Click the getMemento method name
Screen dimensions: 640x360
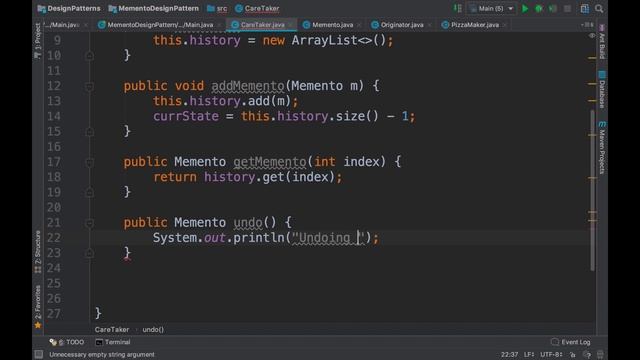(x=269, y=162)
